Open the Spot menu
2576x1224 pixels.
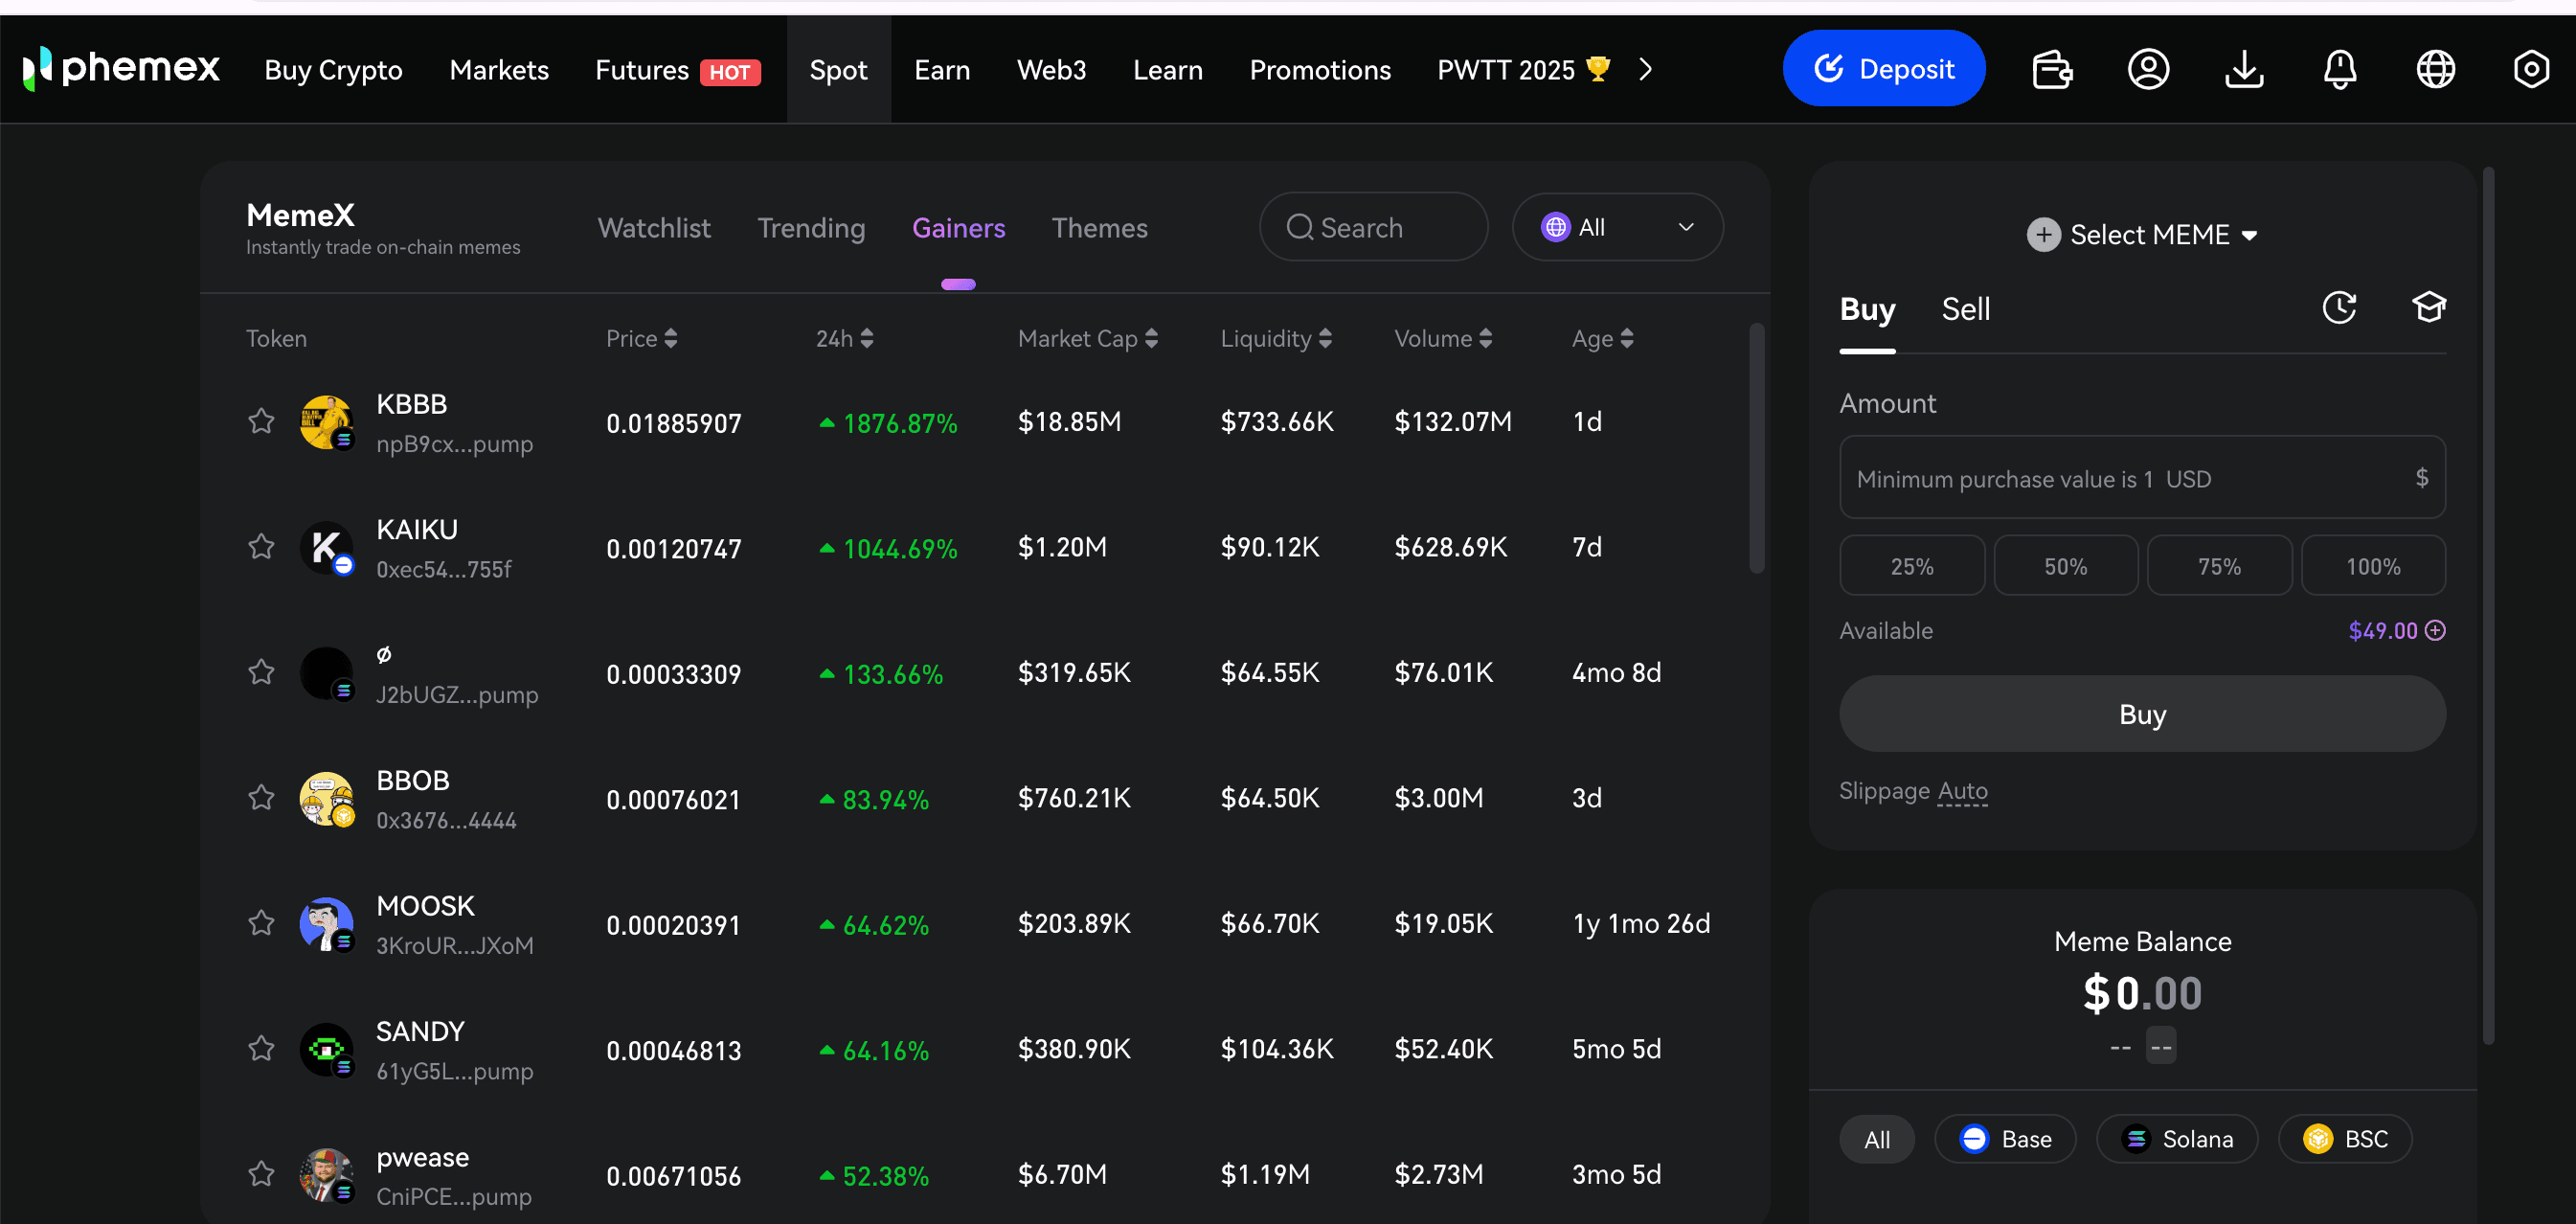(838, 70)
